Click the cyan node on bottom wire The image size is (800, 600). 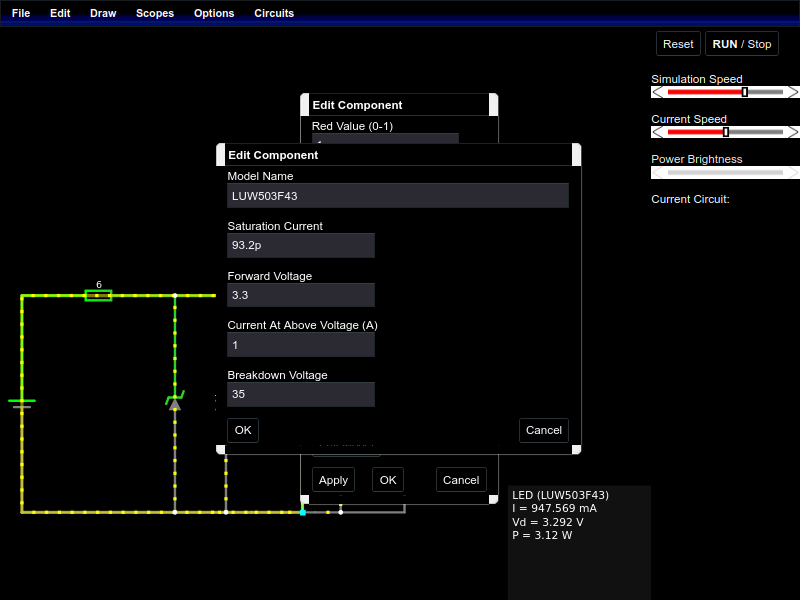(x=303, y=512)
